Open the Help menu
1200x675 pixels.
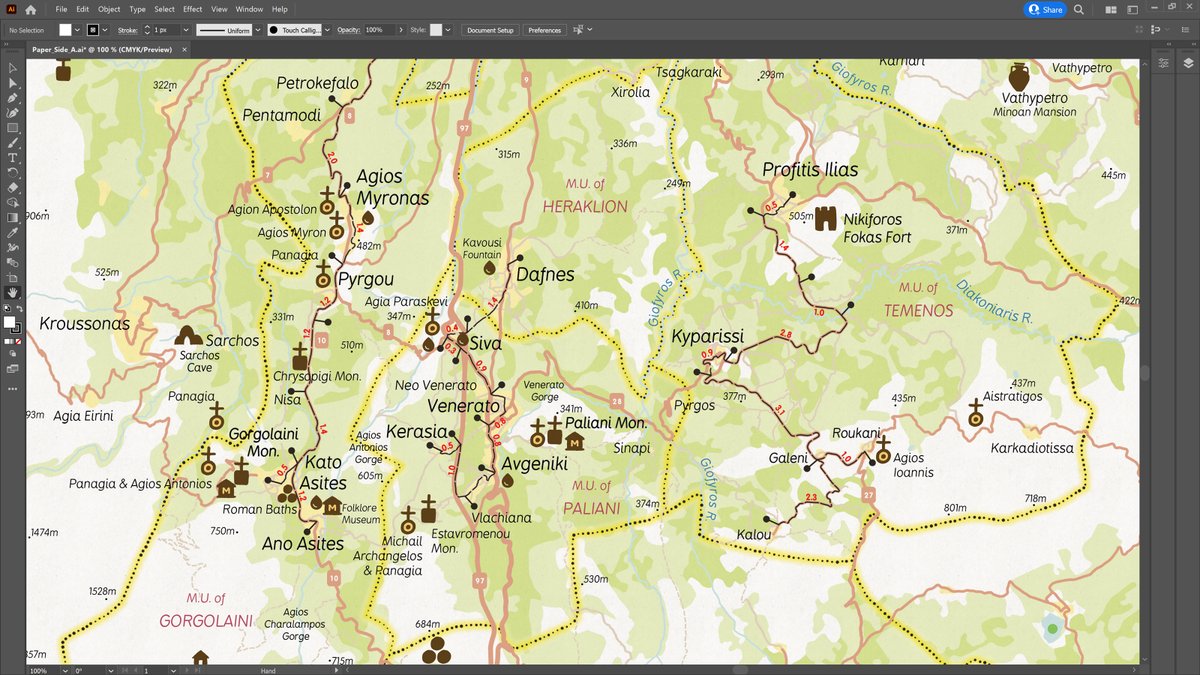[279, 9]
